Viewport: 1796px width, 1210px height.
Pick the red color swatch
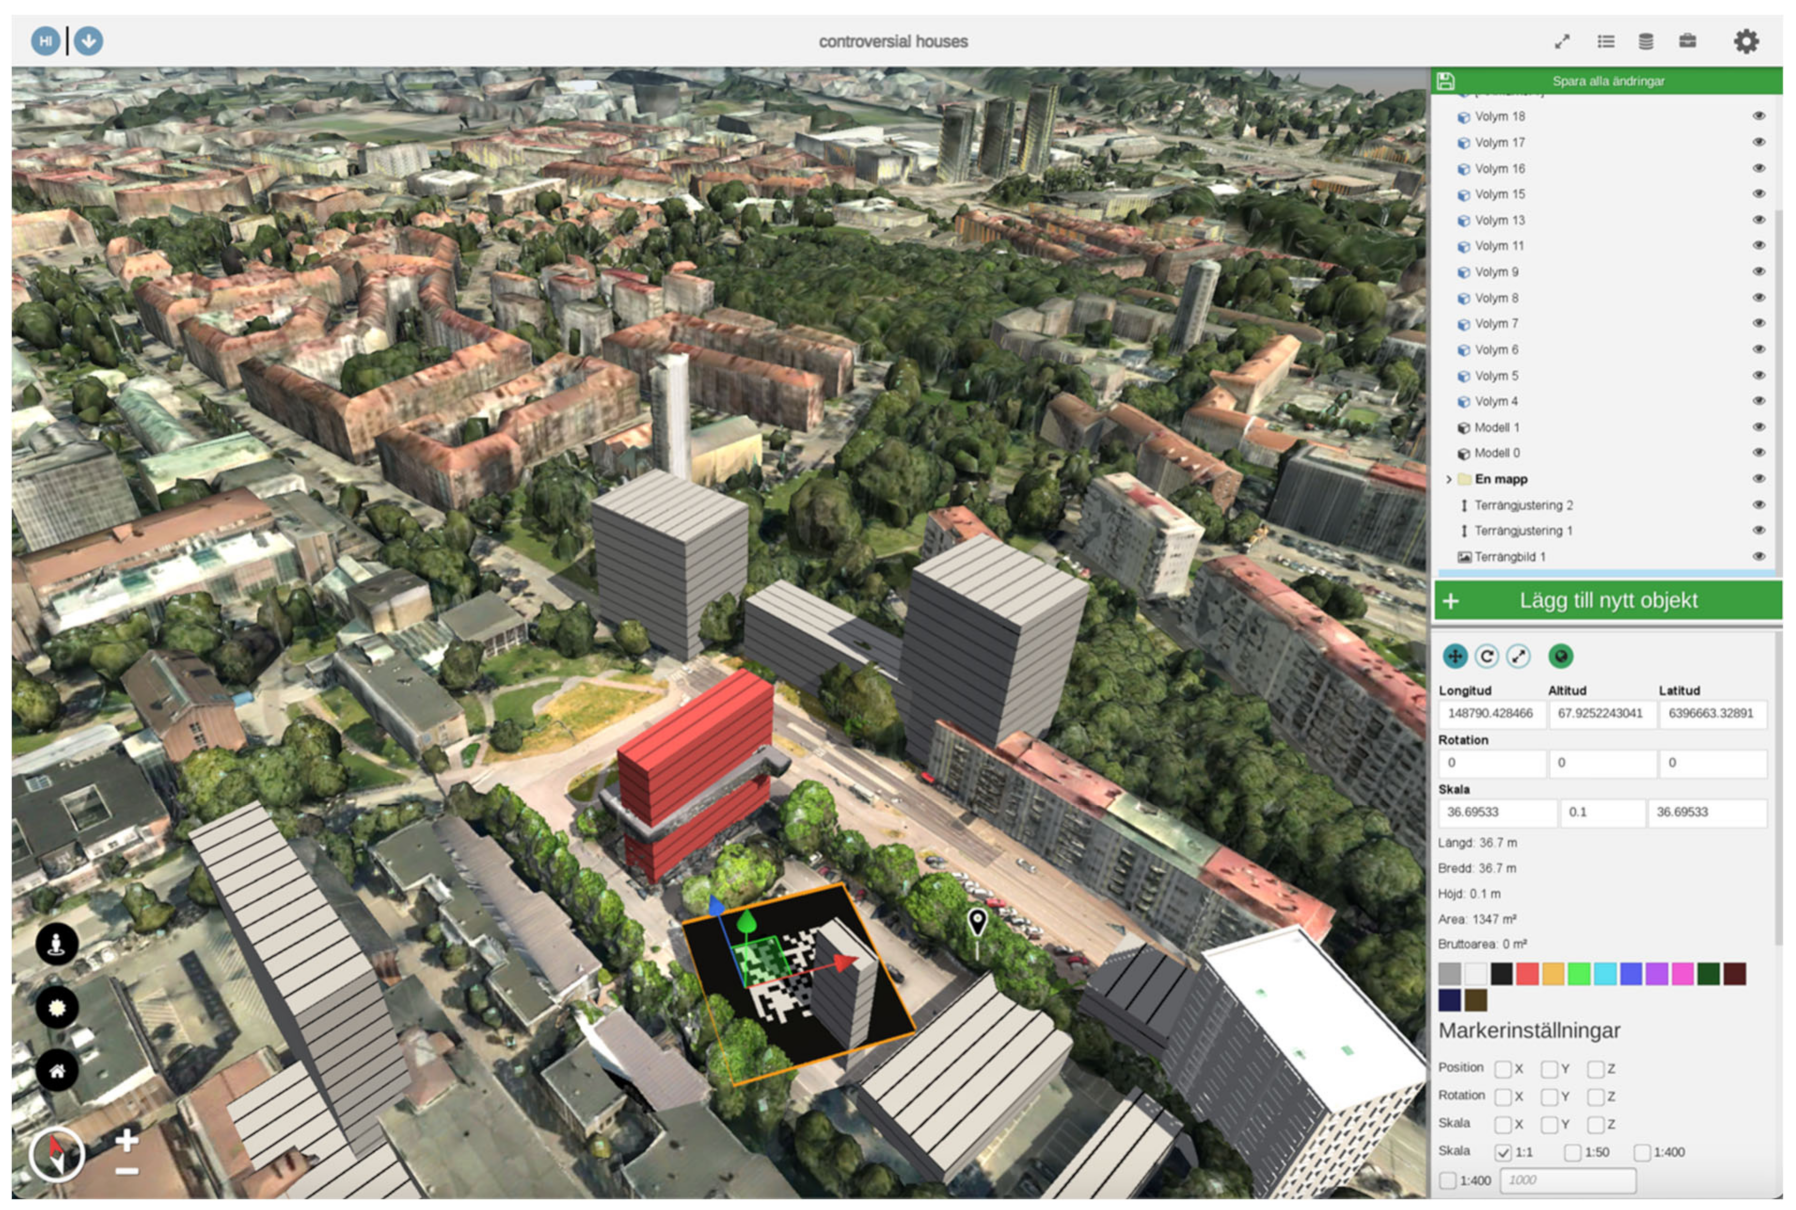[x=1526, y=974]
